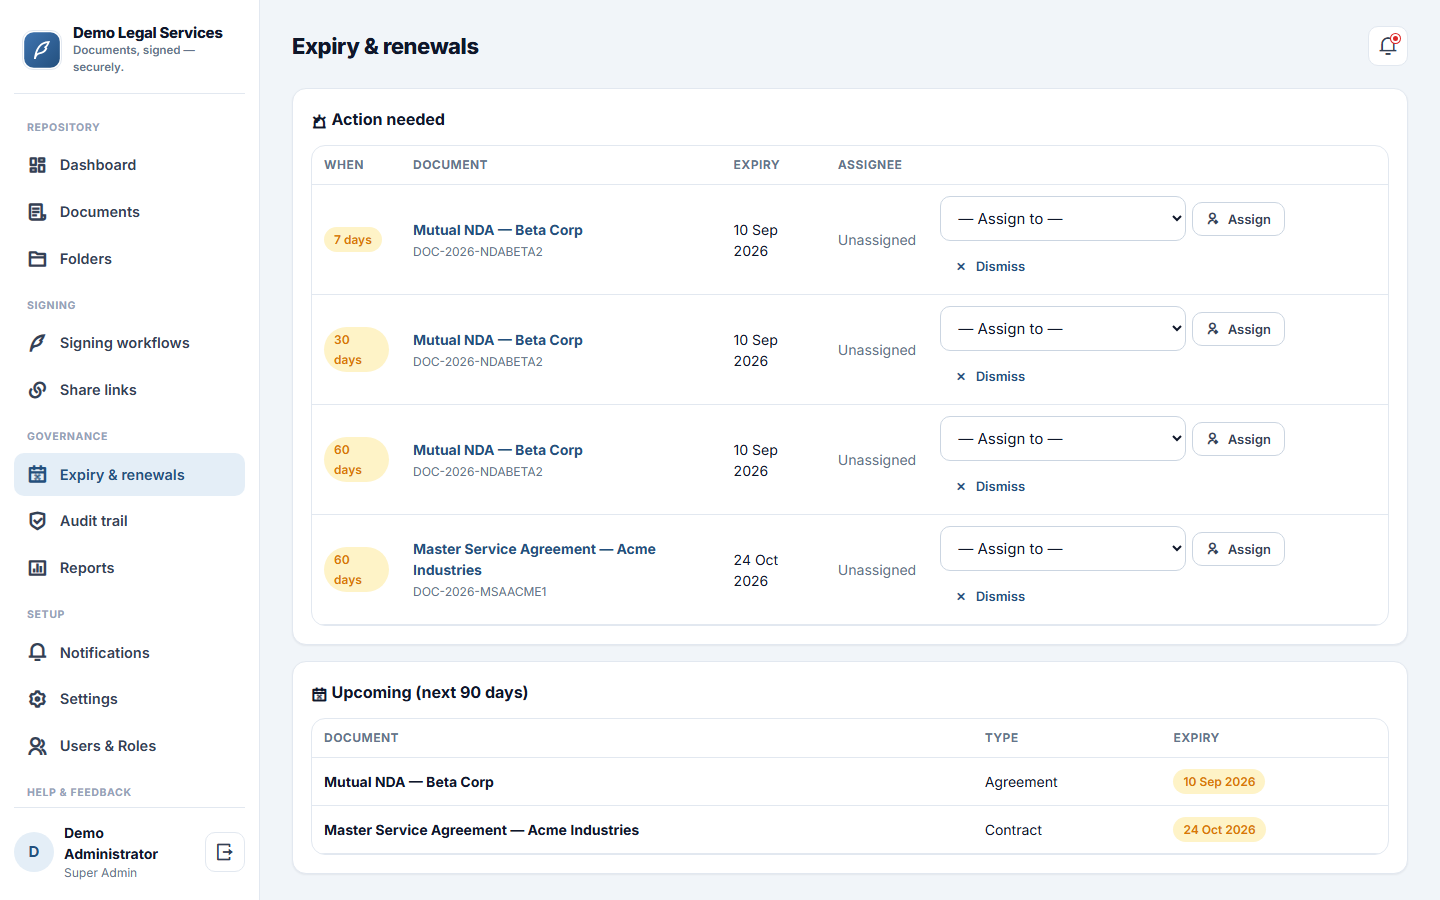Click the Demo Legal Services feather logo
Screen dimensions: 1440x900
pos(42,50)
